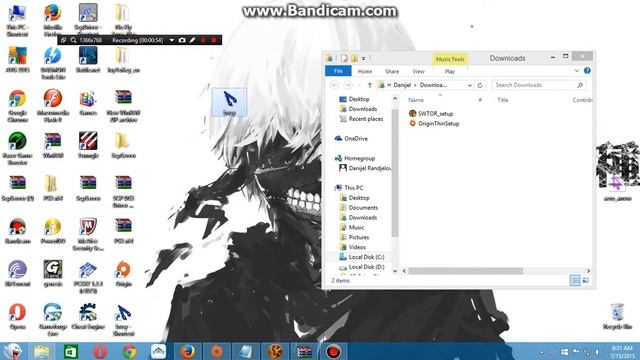Open the File tab in Explorer
This screenshot has width=640, height=360.
coord(338,71)
